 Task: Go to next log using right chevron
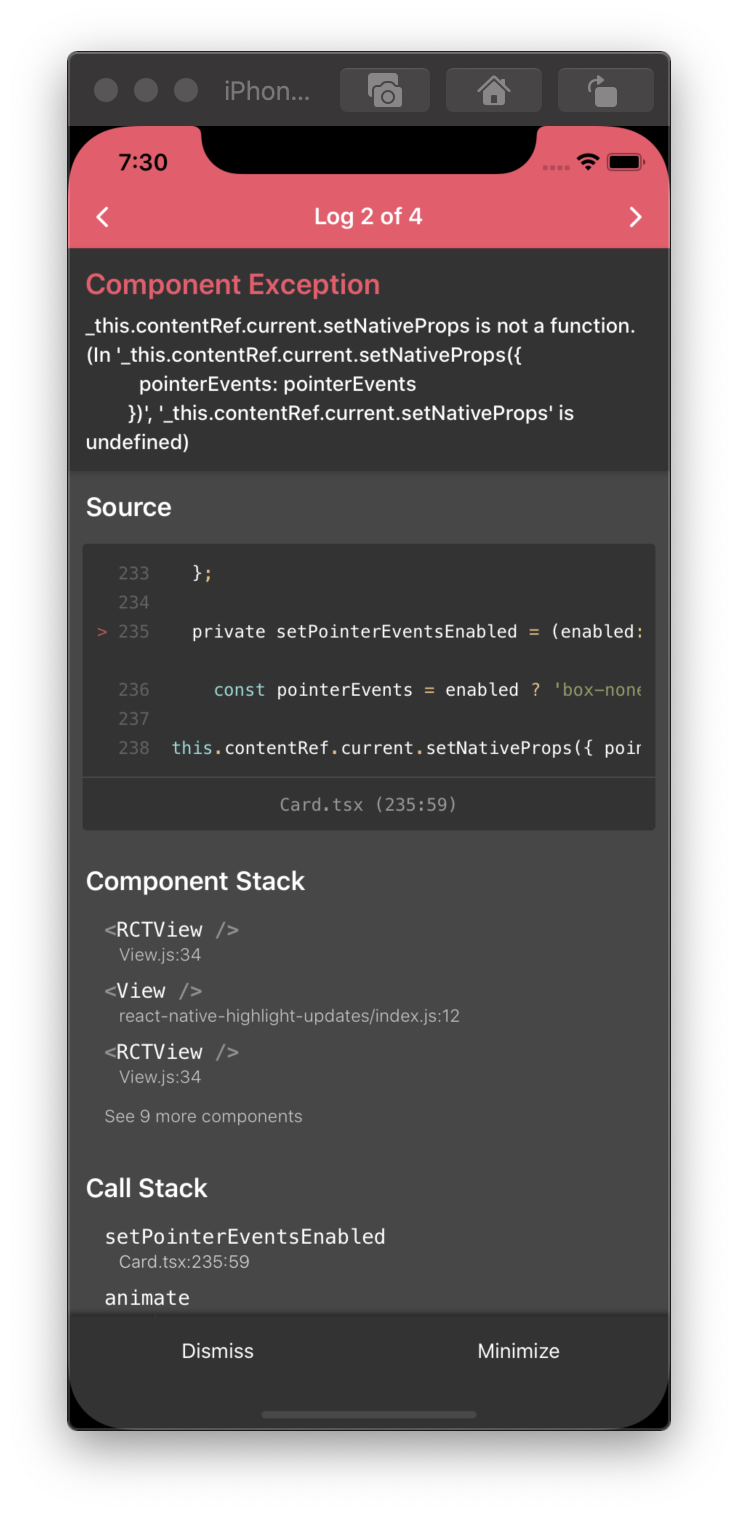[x=635, y=216]
